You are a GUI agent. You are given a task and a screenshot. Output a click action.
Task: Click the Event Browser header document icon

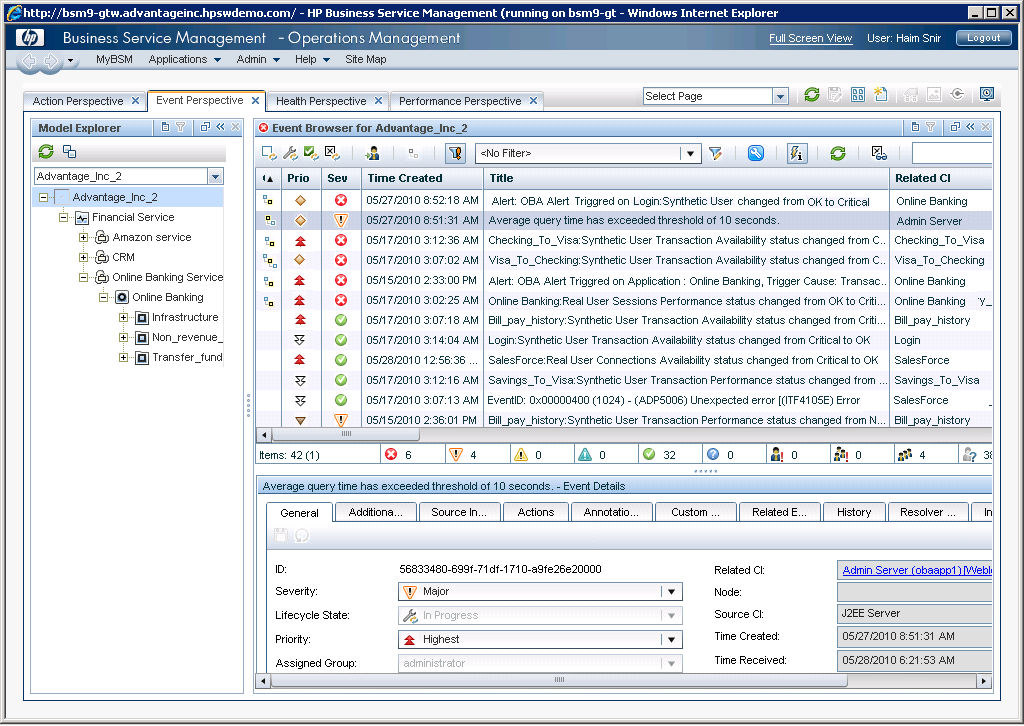point(915,127)
